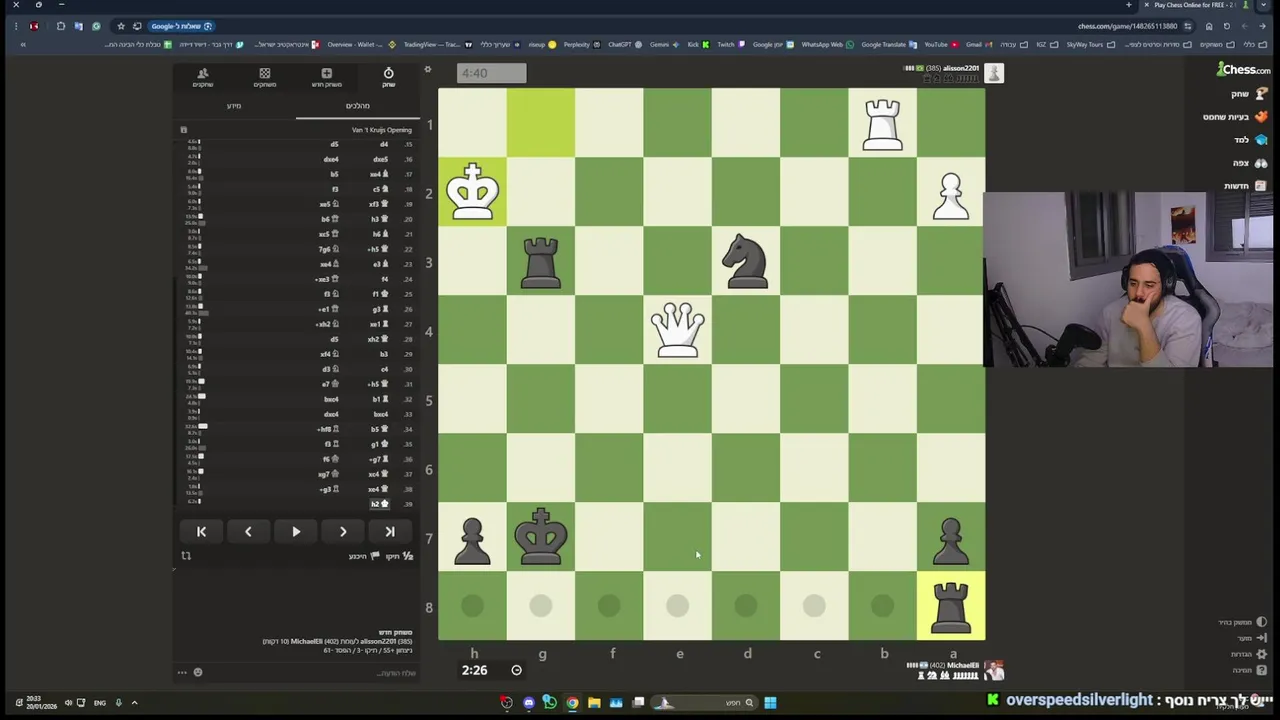
Task: Open the Learn item in right sidebar
Action: (1249, 140)
